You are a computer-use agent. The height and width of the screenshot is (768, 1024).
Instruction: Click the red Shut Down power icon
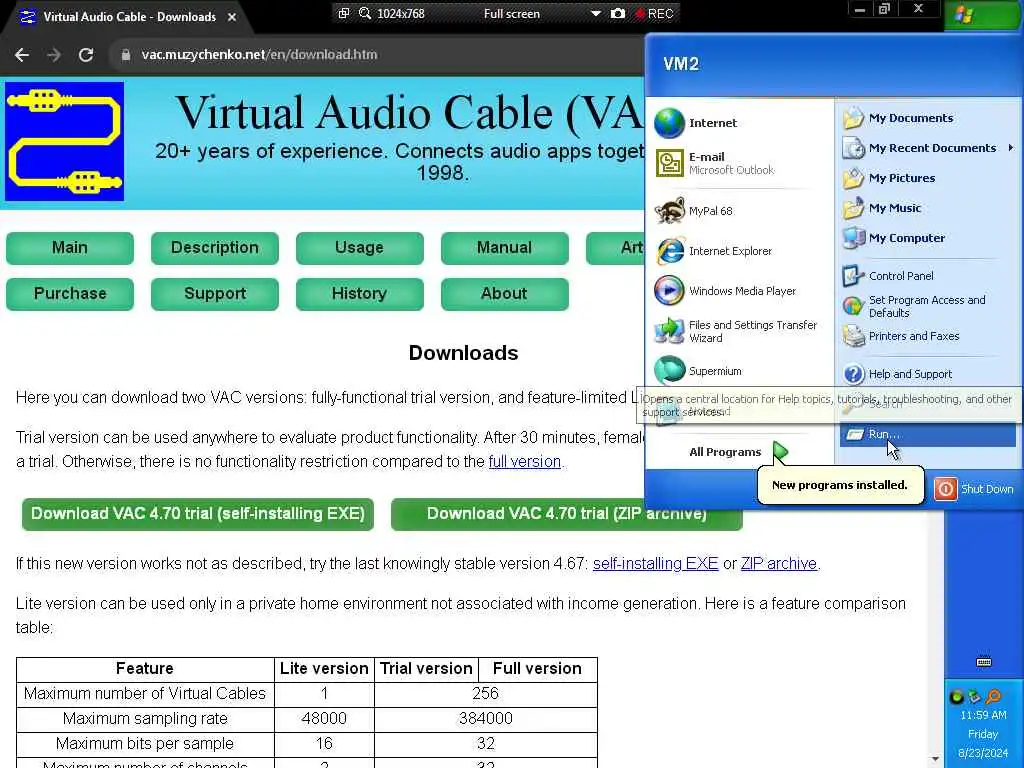945,489
